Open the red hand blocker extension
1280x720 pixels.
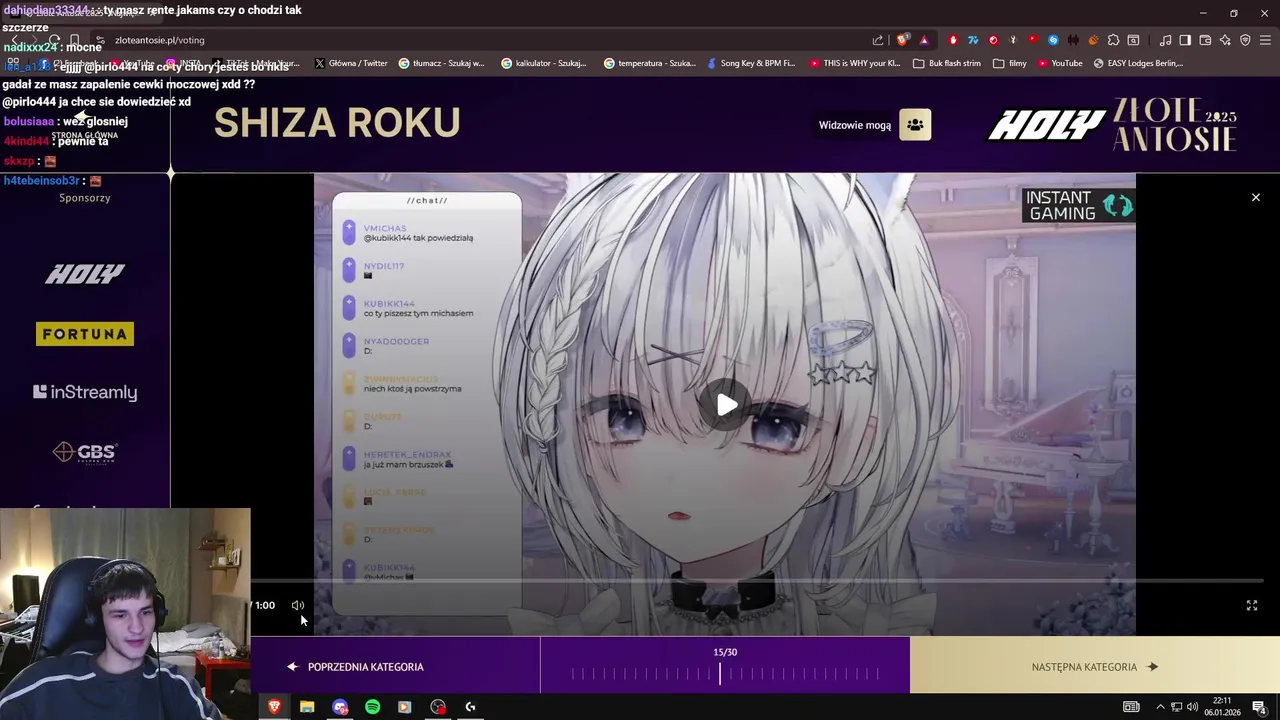point(953,40)
